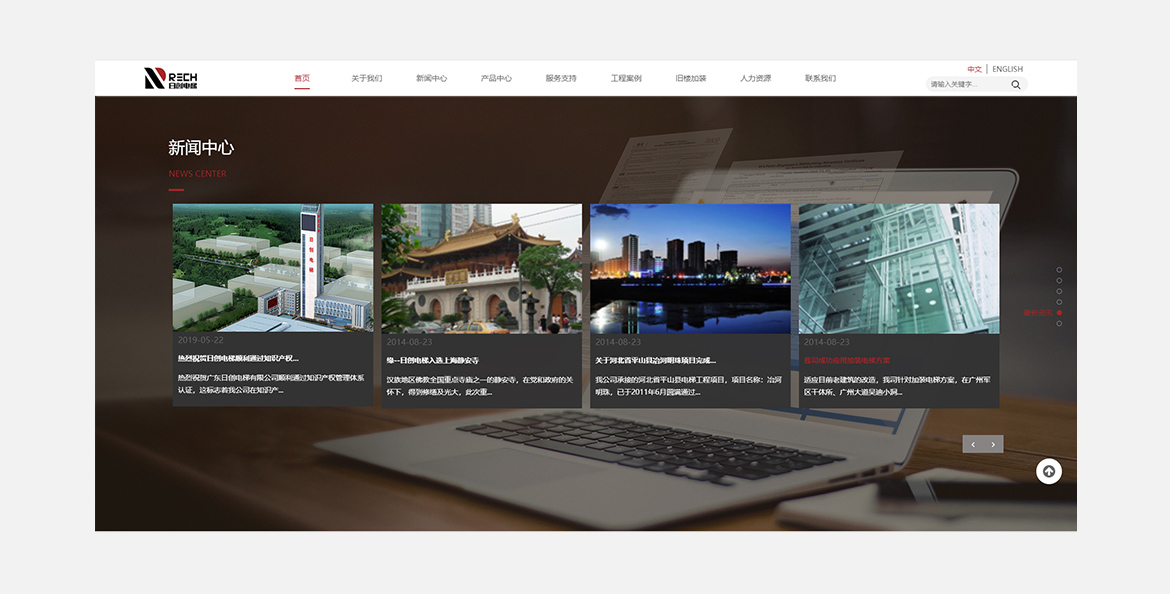Select the first page section dot
Screen dimensions: 1170x594
coord(1059,270)
